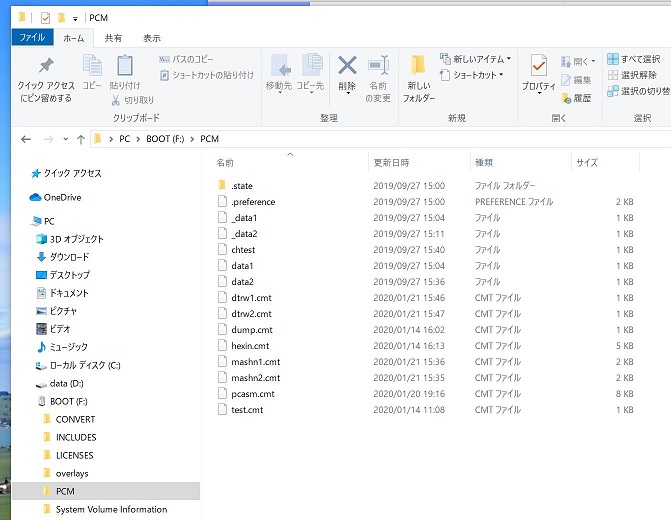Open Pictures (ピクチャ) in sidebar
The height and width of the screenshot is (520, 671).
(56, 311)
